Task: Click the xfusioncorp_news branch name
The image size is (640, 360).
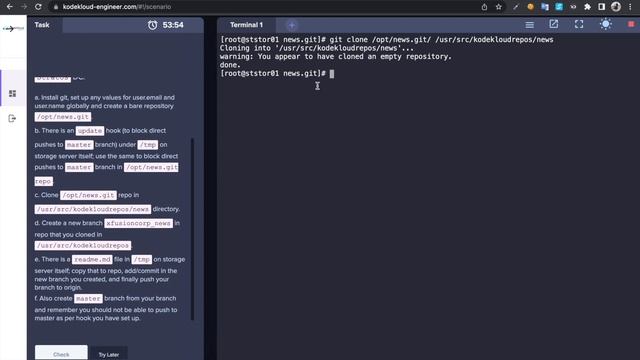Action: [139, 223]
